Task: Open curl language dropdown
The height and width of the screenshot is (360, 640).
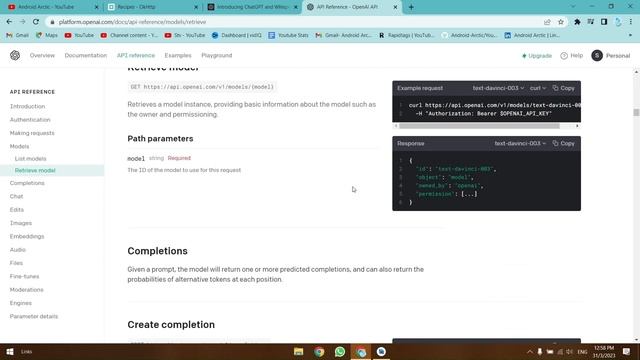Action: click(x=538, y=88)
